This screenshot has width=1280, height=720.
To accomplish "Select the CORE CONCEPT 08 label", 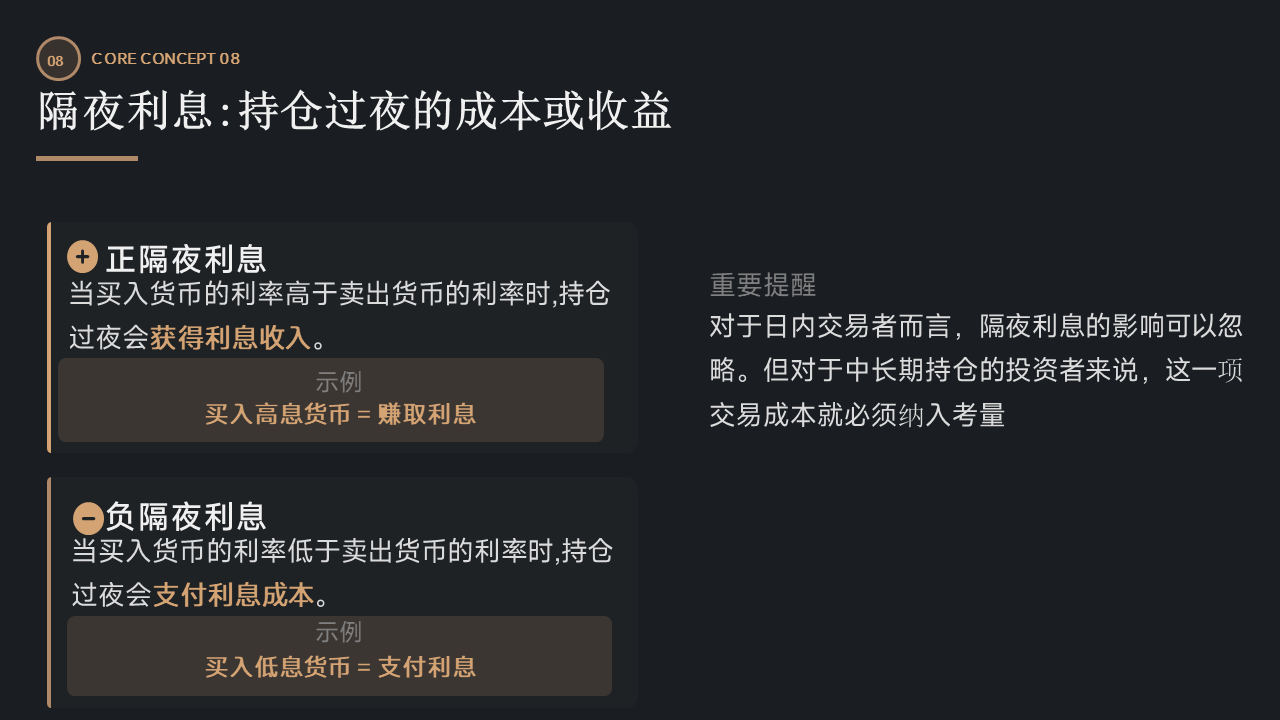I will [x=165, y=58].
